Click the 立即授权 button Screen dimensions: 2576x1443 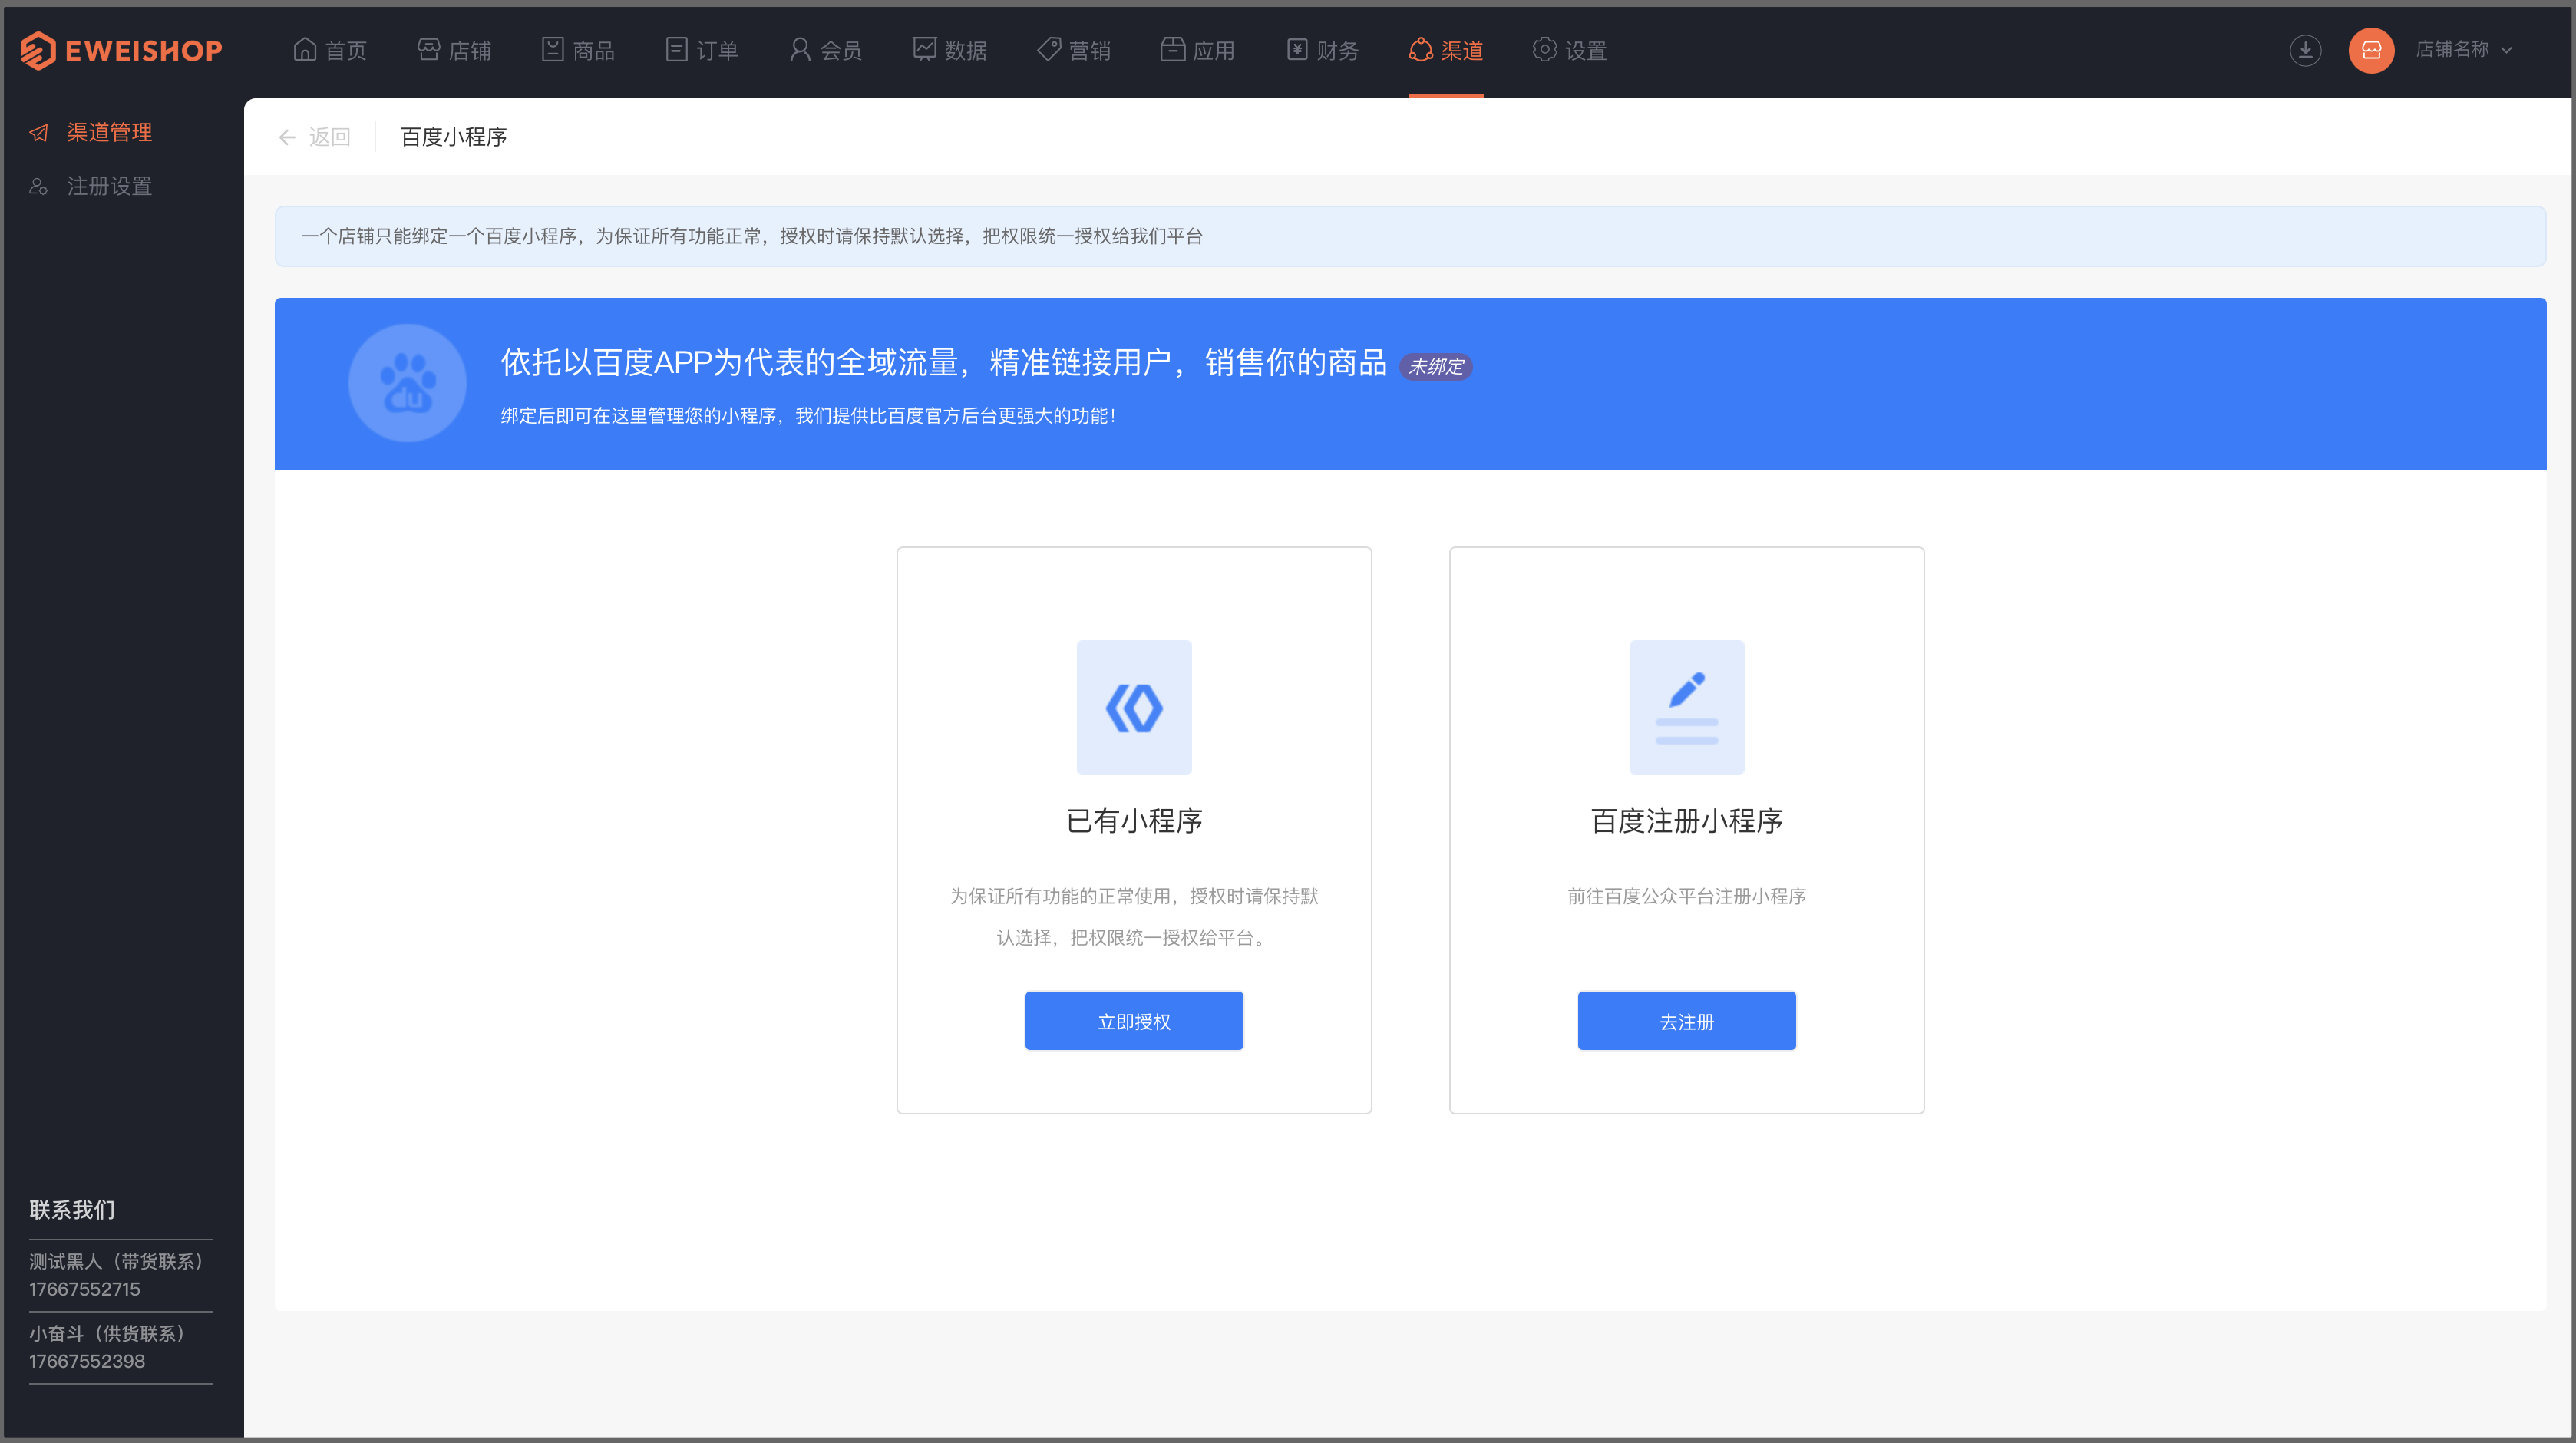(x=1134, y=1021)
